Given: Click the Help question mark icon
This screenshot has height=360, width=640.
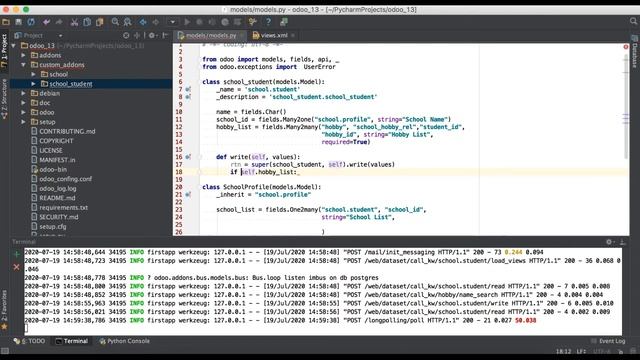Looking at the screenshot, I should pos(268,22).
